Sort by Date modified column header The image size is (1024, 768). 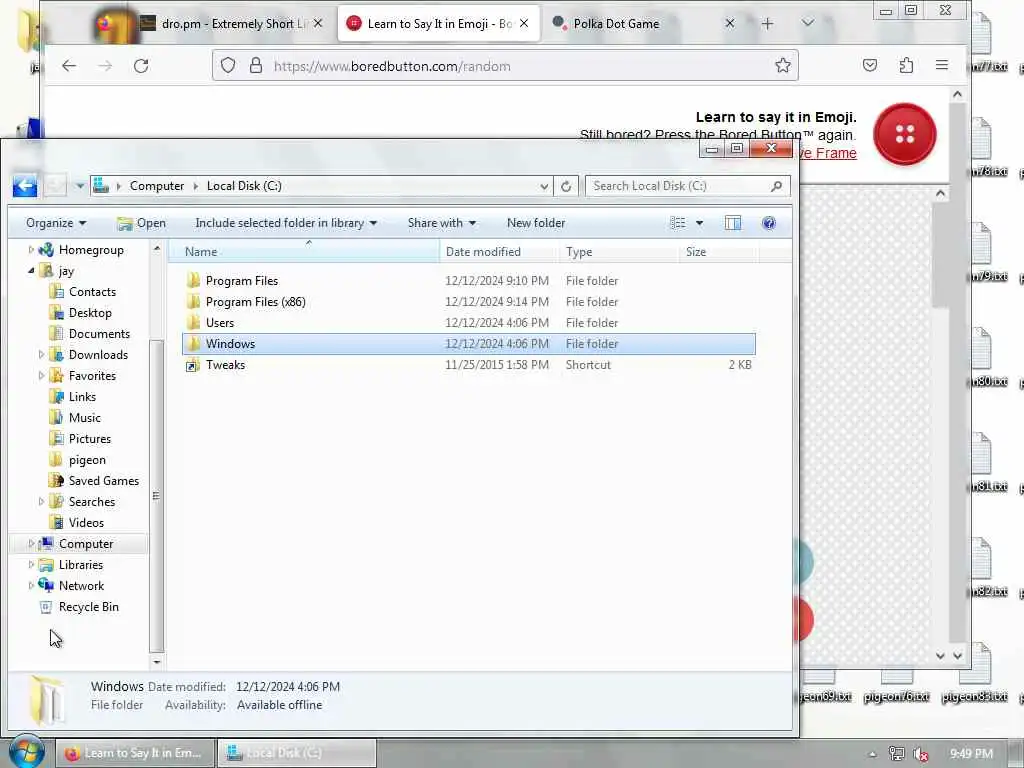(x=500, y=252)
